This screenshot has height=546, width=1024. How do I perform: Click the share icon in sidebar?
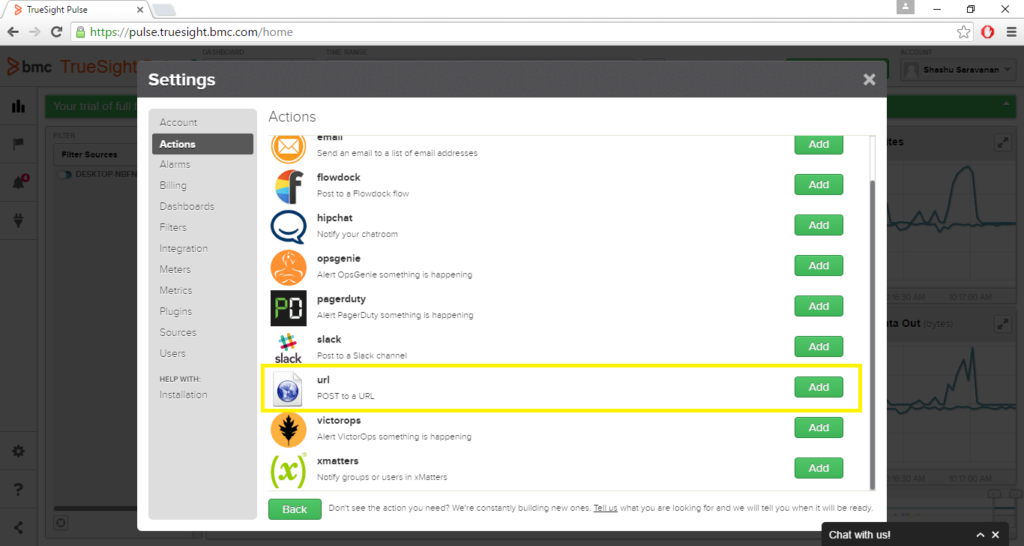18,527
